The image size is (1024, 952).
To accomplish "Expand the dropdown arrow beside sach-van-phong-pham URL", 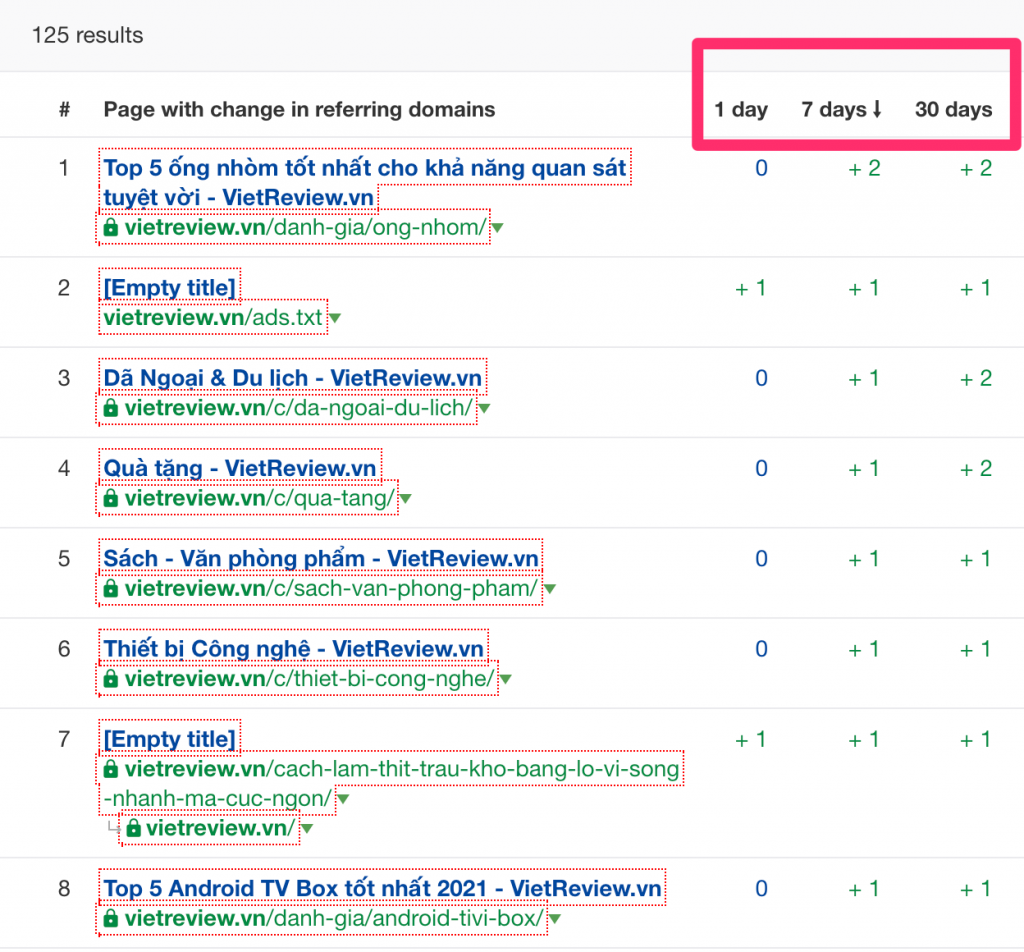I will click(x=550, y=589).
